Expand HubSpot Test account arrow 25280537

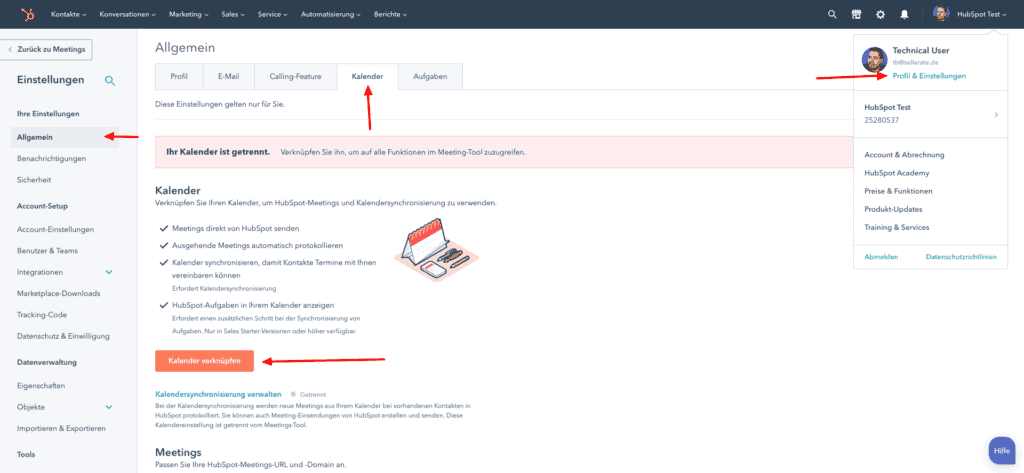[x=996, y=114]
